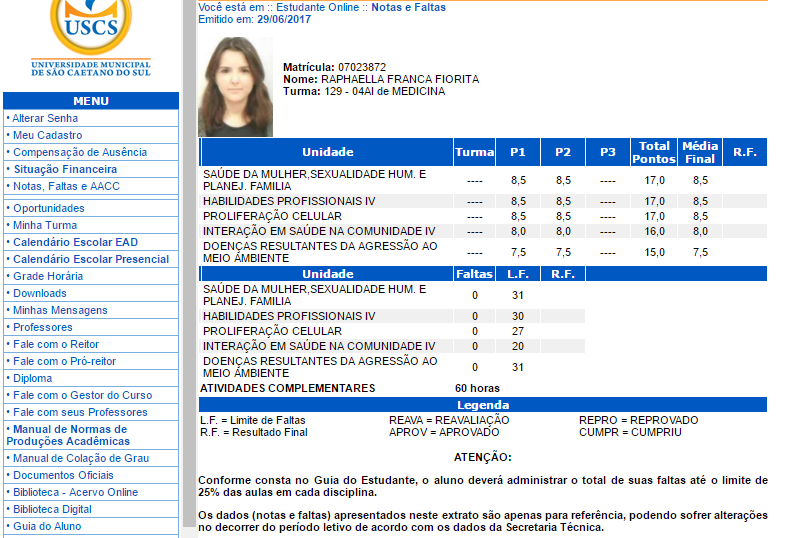View the Grade Horária page
Image resolution: width=807 pixels, height=538 pixels.
[x=48, y=276]
